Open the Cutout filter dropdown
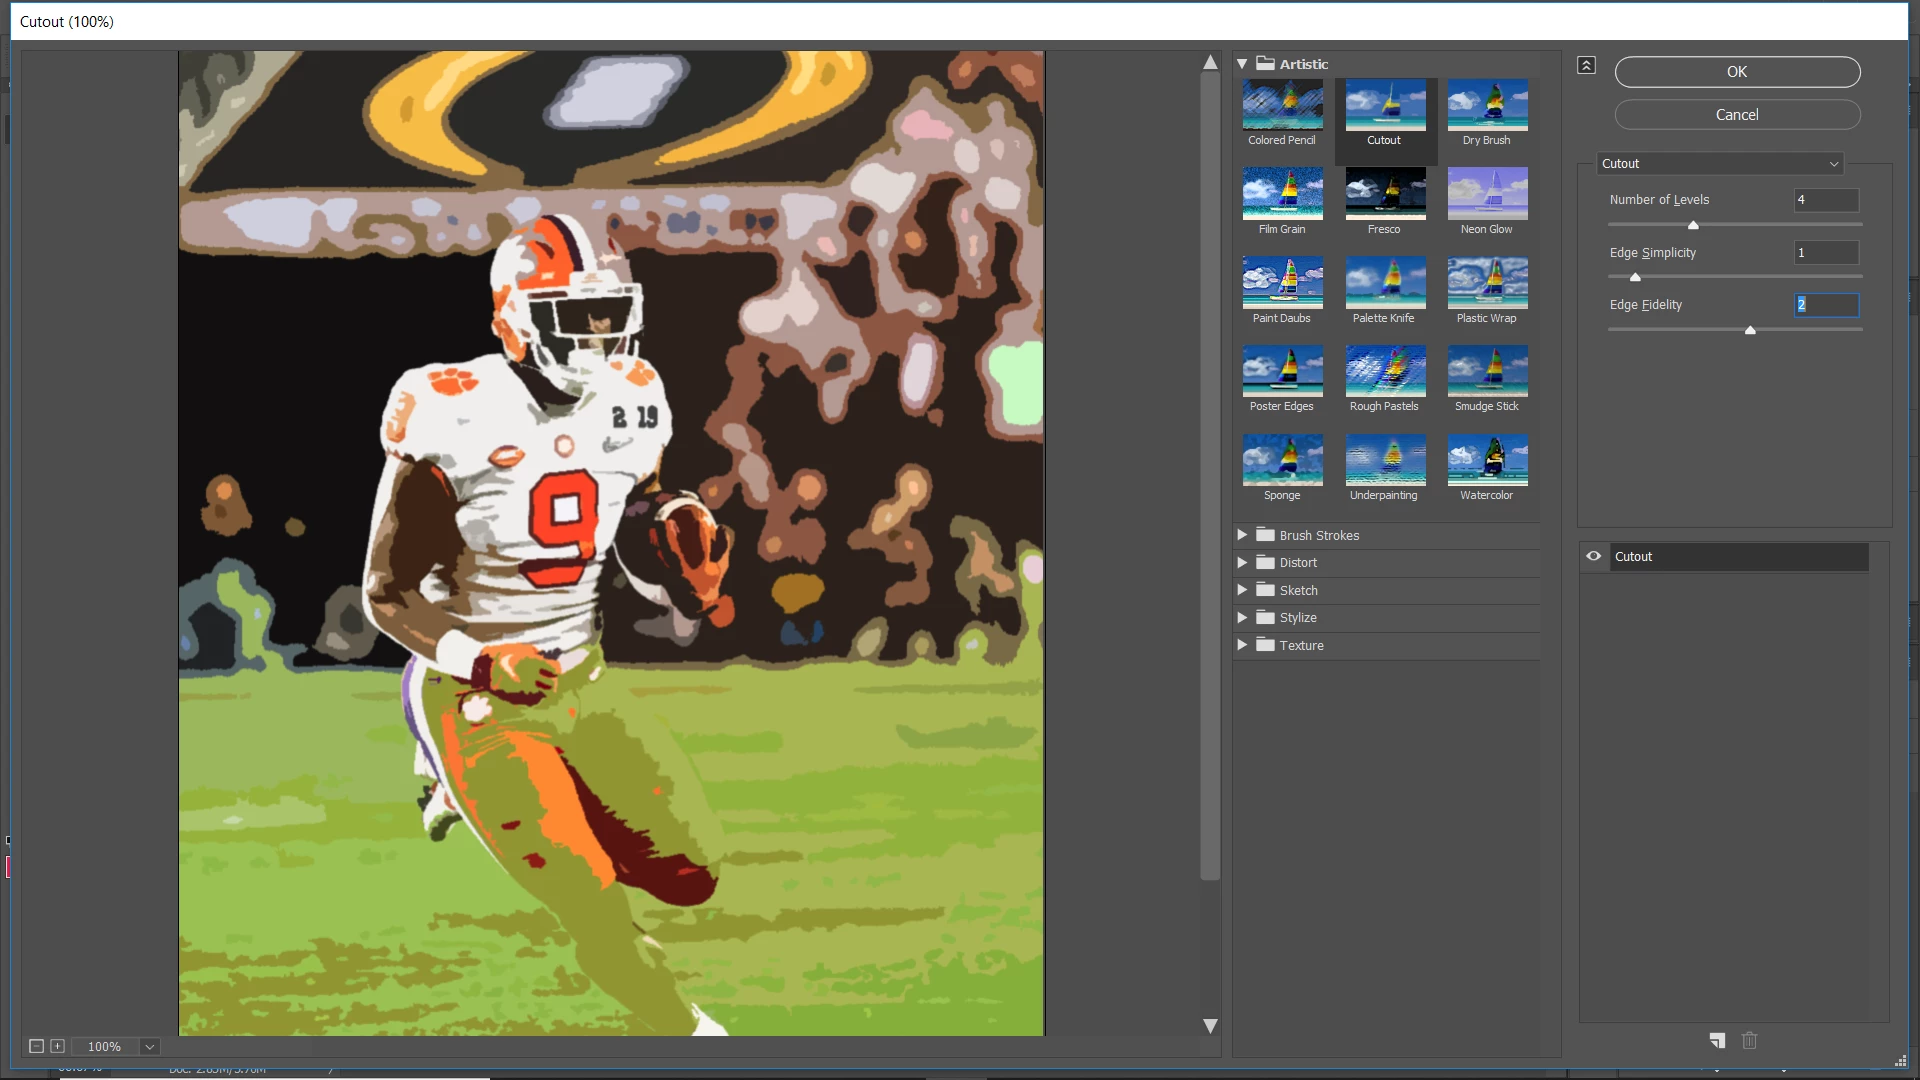Viewport: 1920px width, 1080px height. coord(1720,164)
